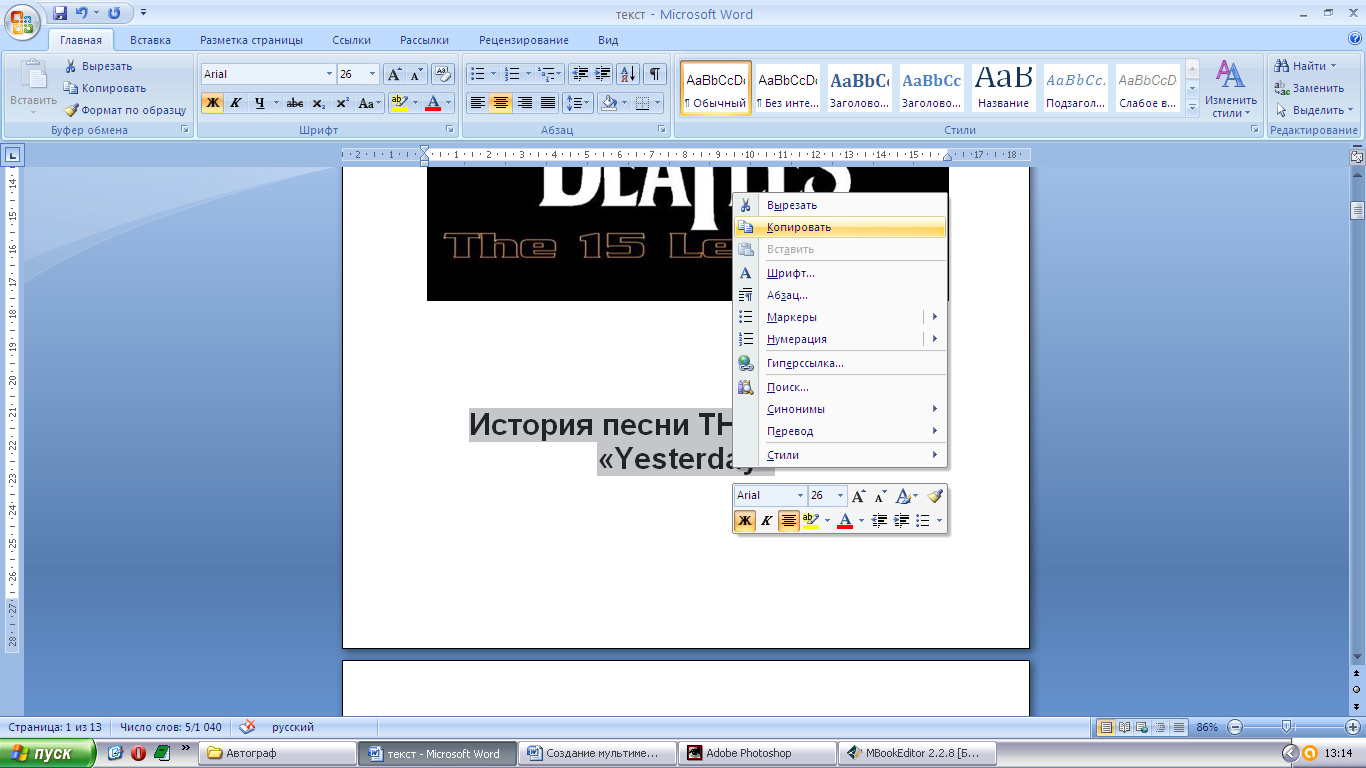The image size is (1366, 768).
Task: Apply subscript formatting in ribbon
Action: pos(318,103)
